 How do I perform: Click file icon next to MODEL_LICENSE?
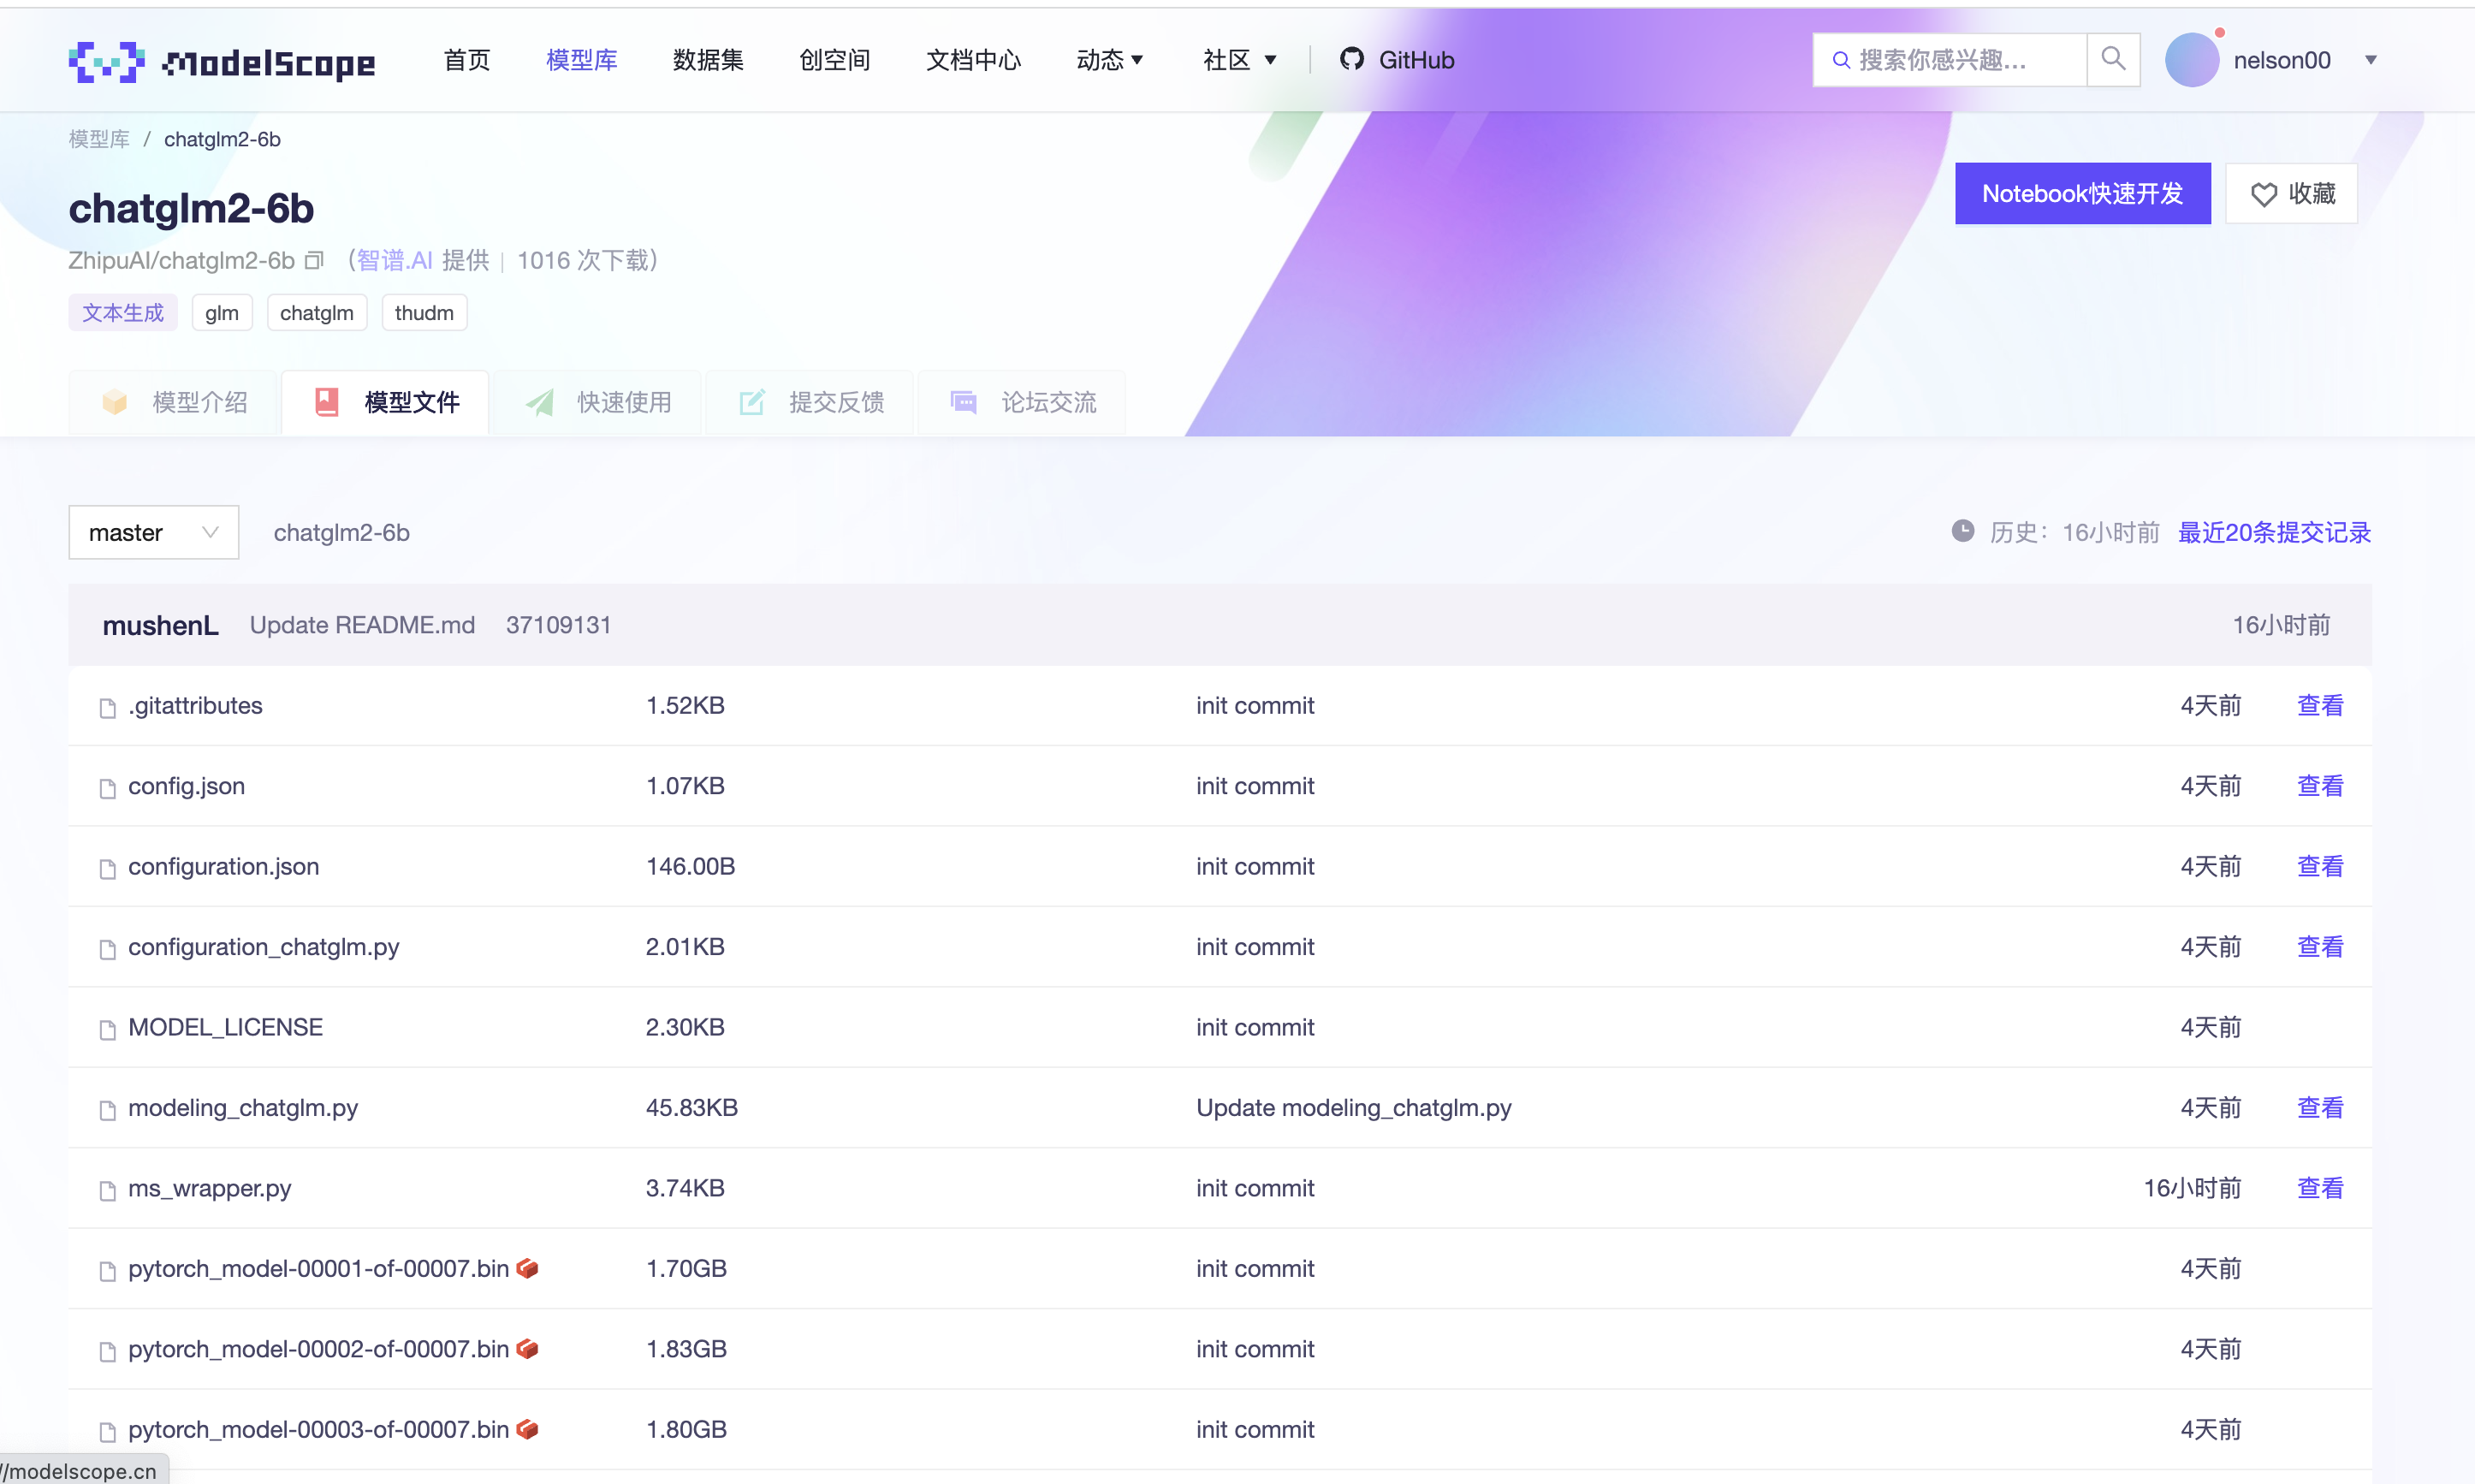107,1029
